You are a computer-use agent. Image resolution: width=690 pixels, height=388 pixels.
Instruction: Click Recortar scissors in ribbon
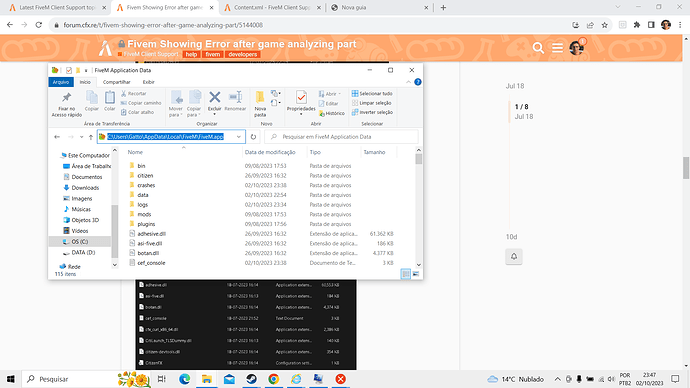134,94
